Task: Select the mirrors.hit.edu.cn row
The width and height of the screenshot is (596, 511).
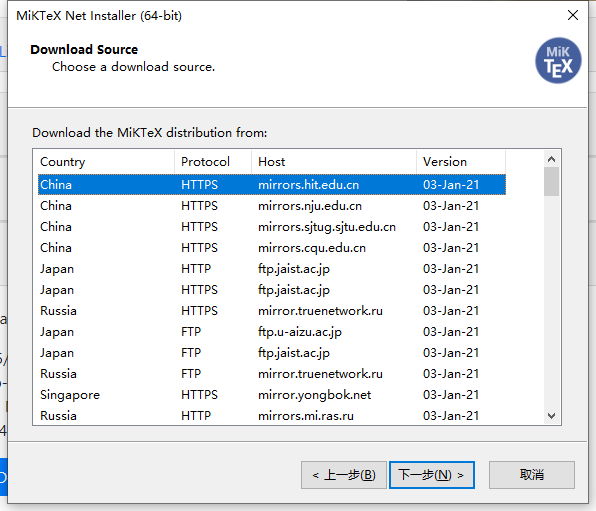Action: 272,185
